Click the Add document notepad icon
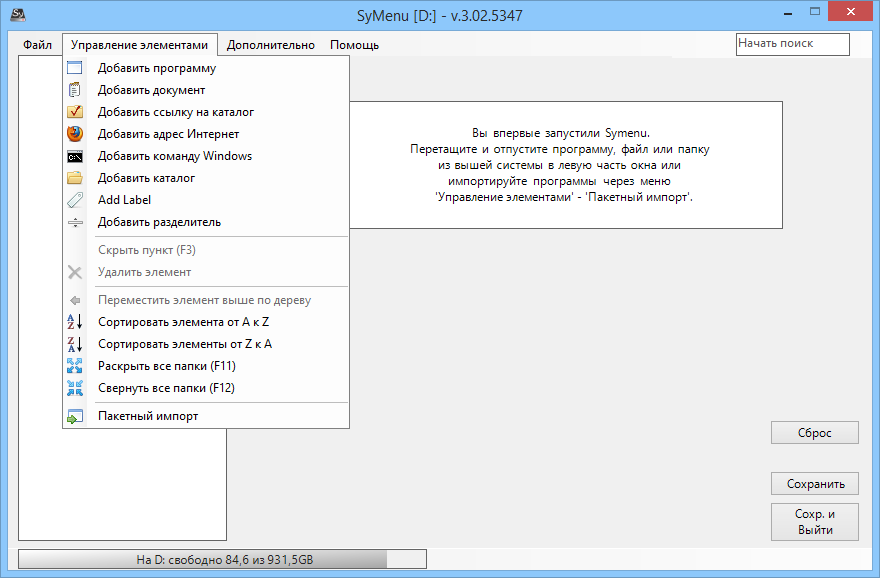This screenshot has width=880, height=578. tap(75, 90)
